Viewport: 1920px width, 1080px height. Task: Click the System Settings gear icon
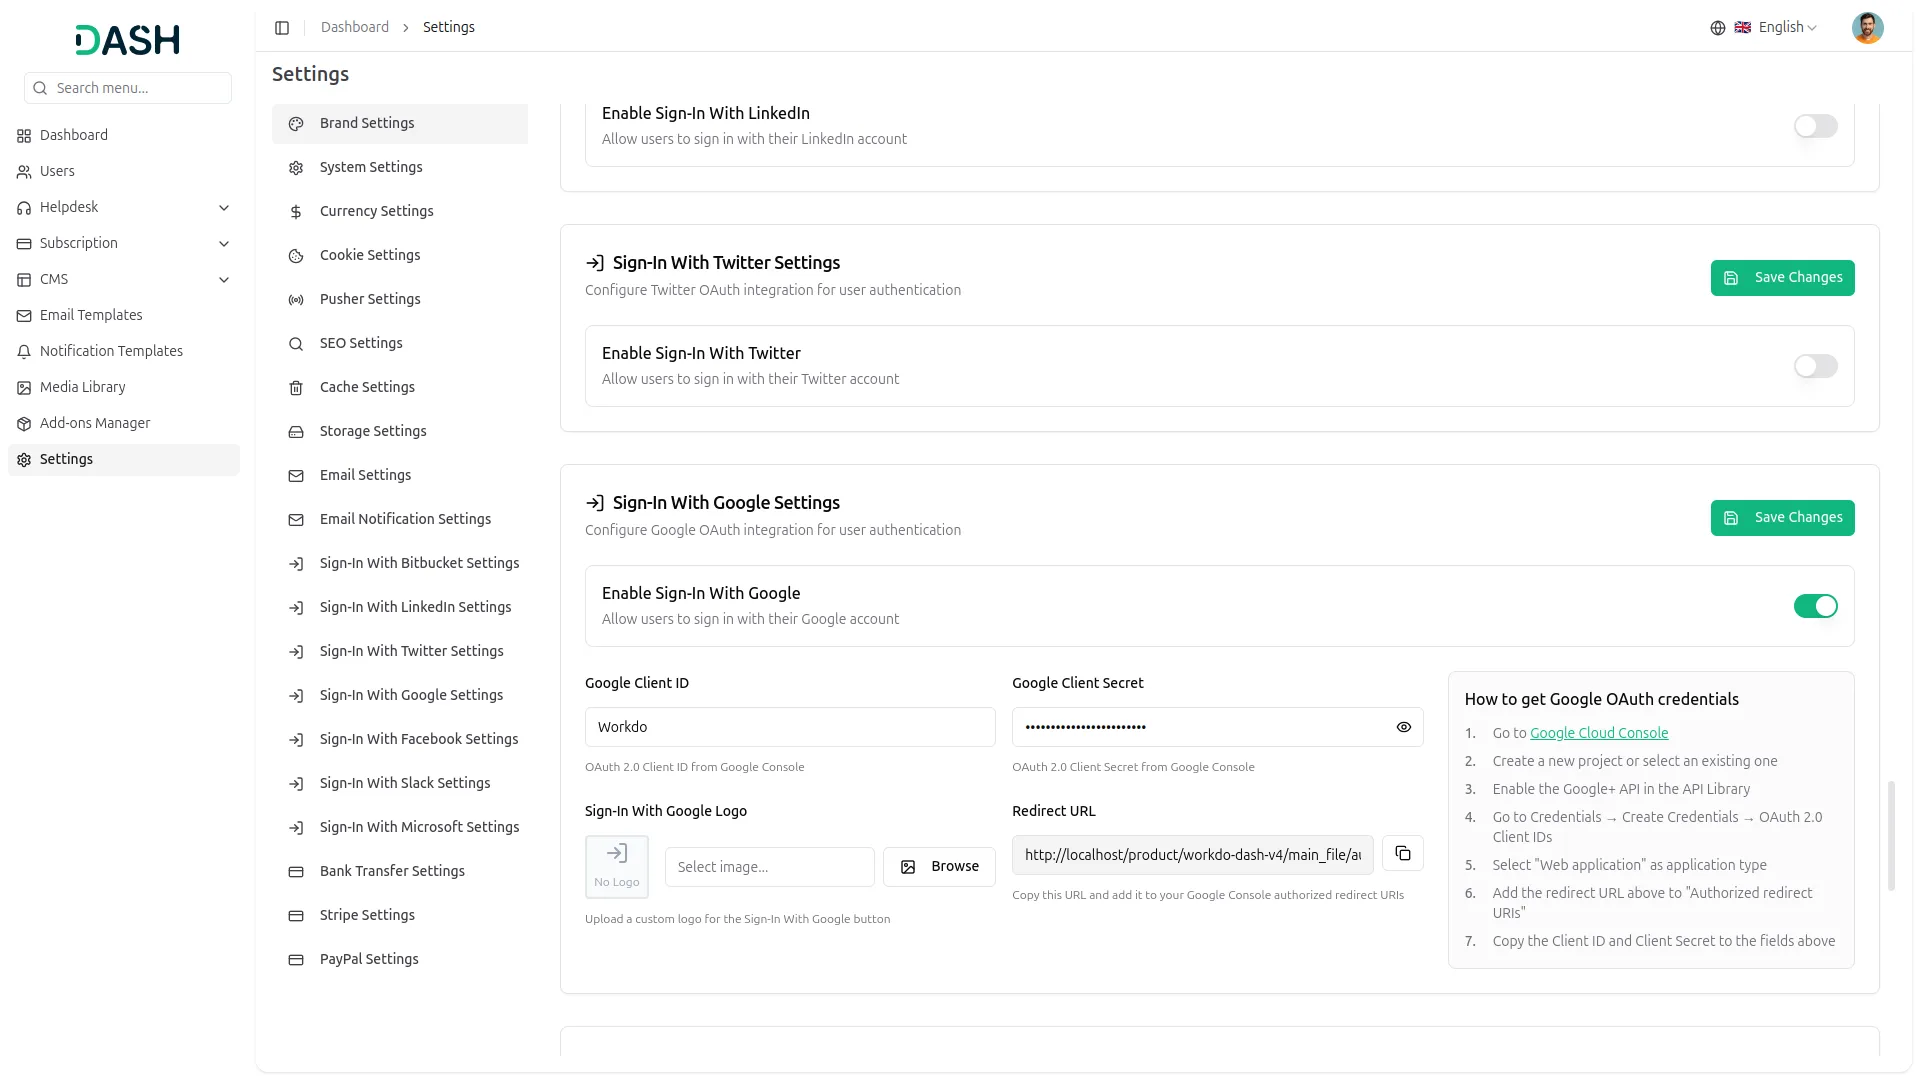point(296,168)
